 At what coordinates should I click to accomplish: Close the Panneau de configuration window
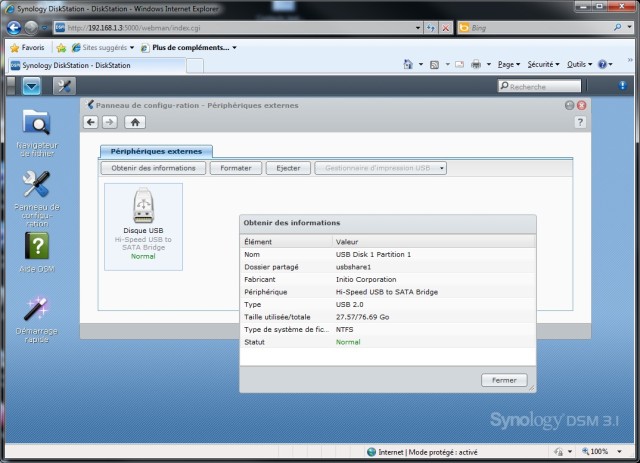581,105
